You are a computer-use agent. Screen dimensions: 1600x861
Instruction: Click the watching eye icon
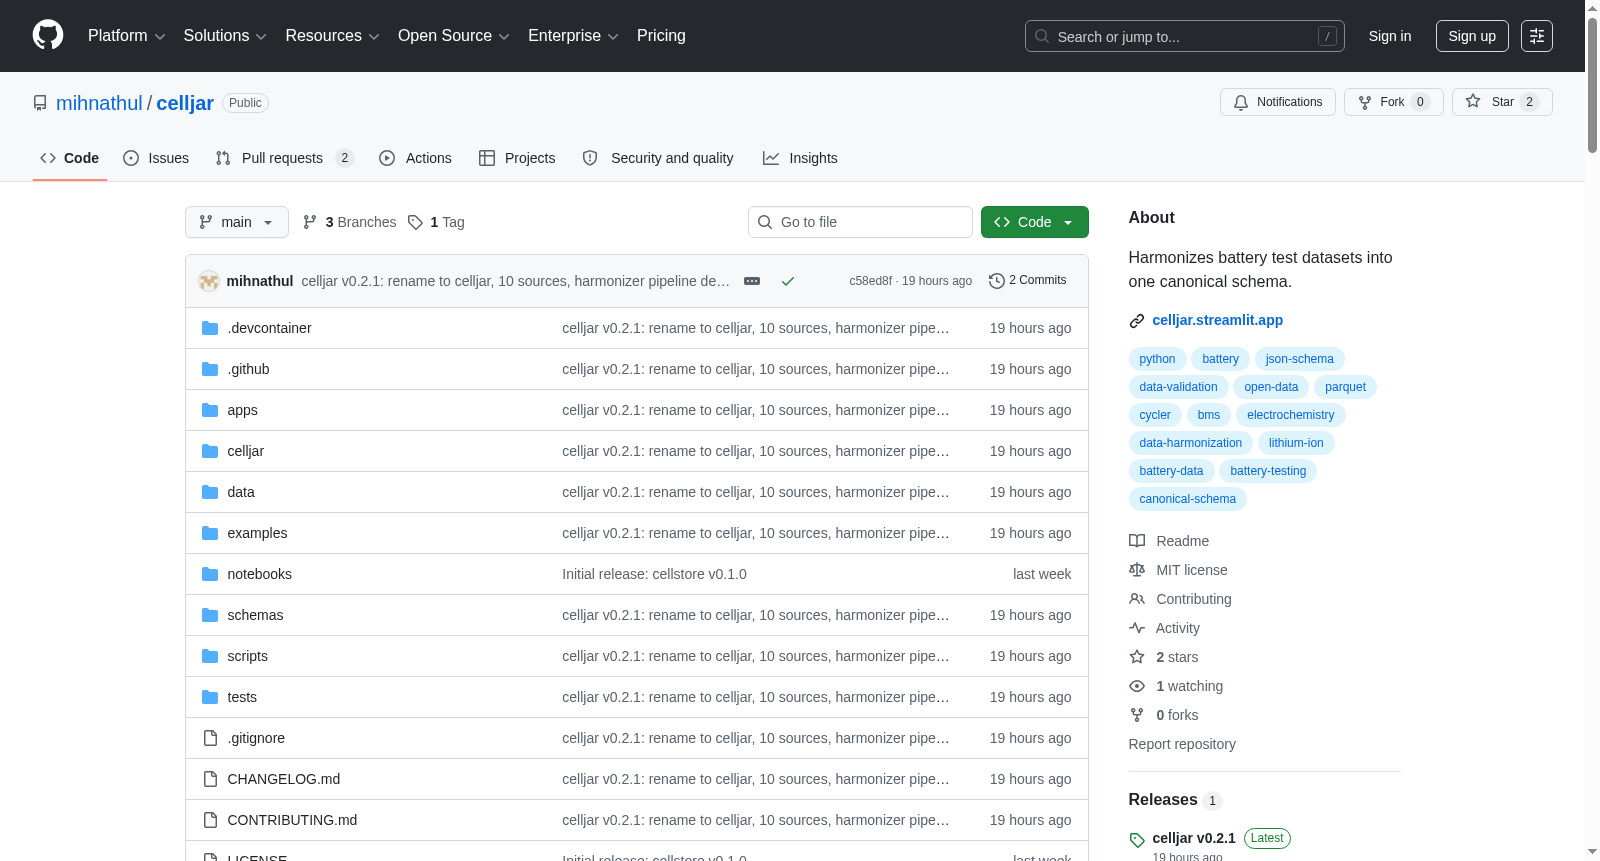coord(1137,686)
